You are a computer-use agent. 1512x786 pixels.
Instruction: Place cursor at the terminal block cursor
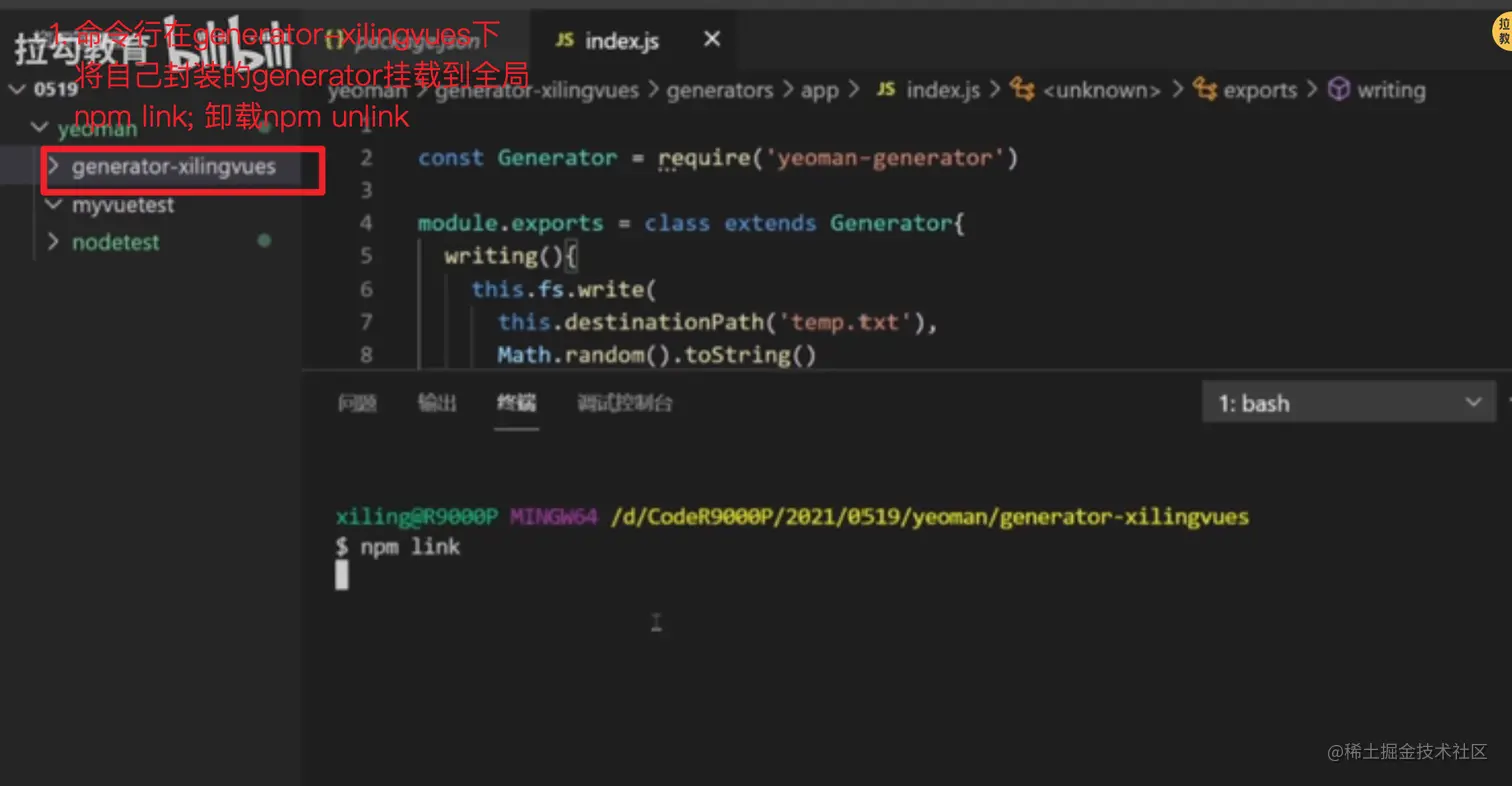pyautogui.click(x=342, y=575)
